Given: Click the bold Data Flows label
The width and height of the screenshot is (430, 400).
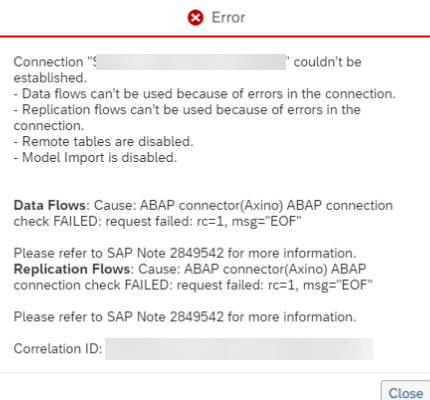Looking at the screenshot, I should pyautogui.click(x=50, y=205).
